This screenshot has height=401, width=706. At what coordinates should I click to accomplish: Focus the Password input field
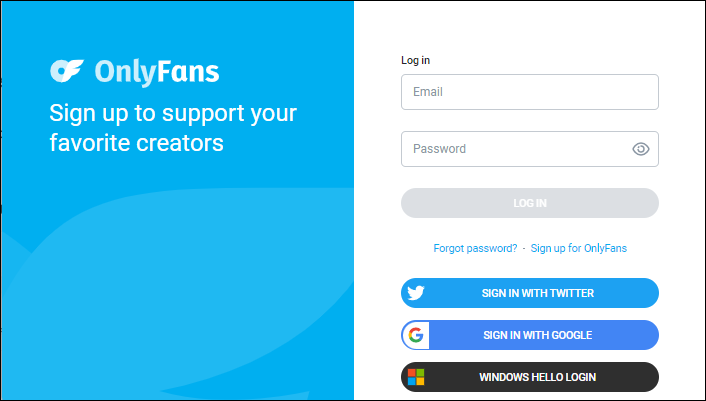coord(530,149)
